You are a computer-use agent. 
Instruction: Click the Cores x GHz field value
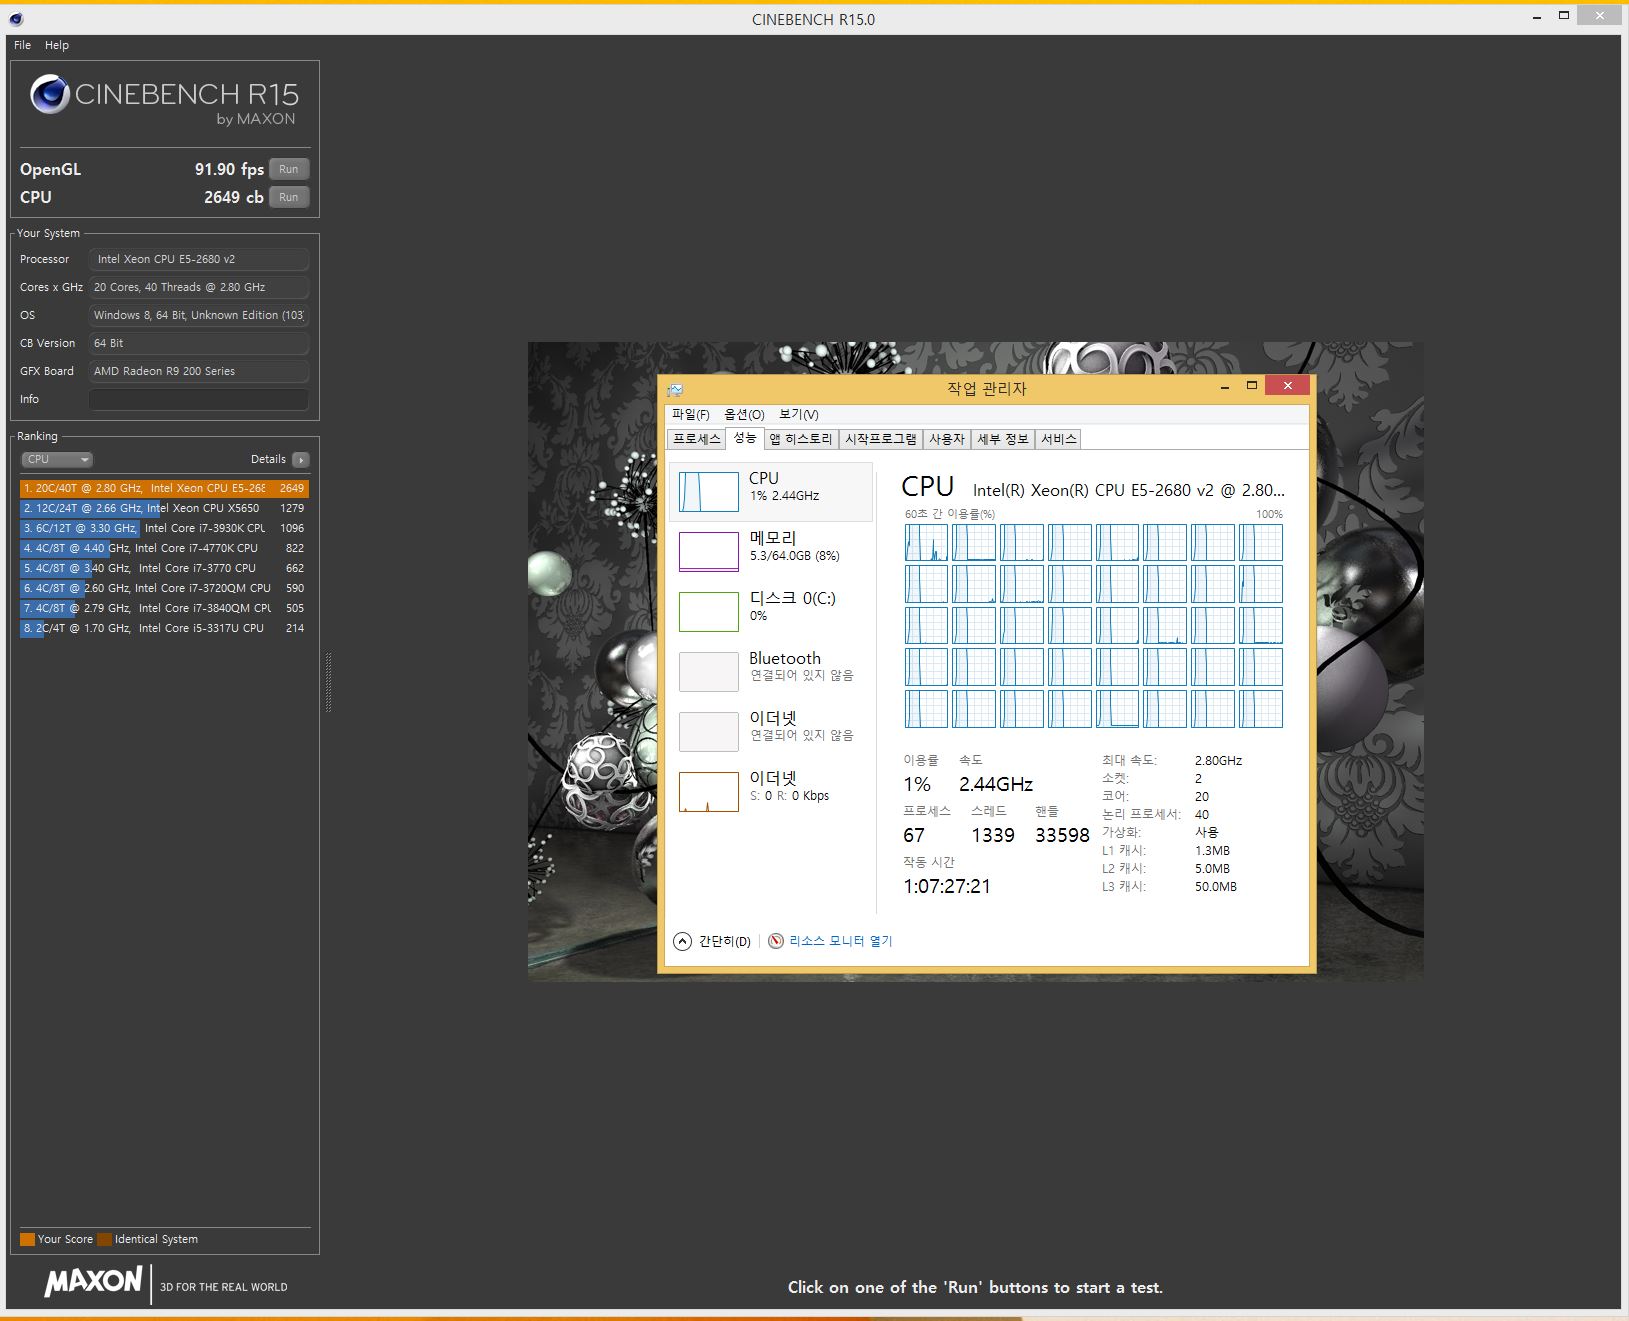click(199, 287)
